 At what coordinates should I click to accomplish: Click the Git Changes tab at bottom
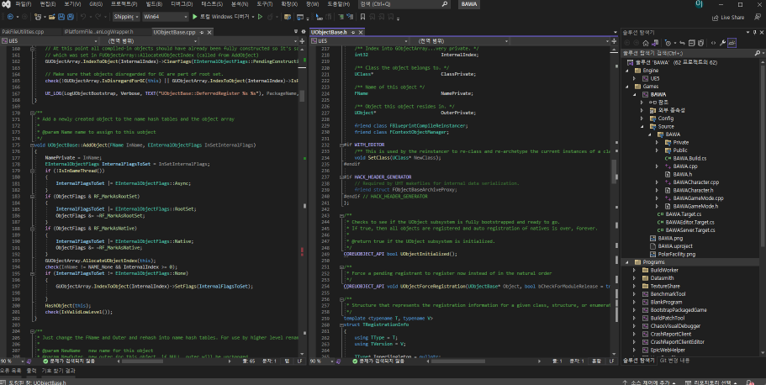point(674,361)
